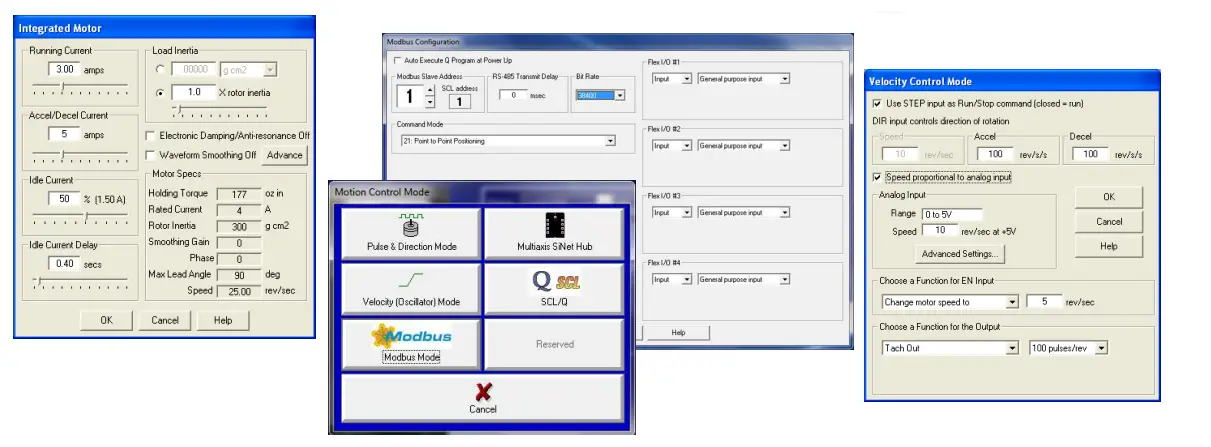Click the Advance button for waveform smoothing
The image size is (1211, 447).
[x=285, y=155]
